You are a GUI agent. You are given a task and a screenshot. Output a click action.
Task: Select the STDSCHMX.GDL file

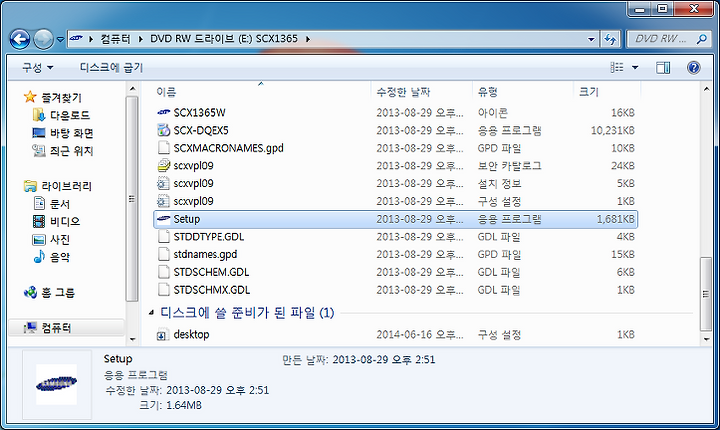pos(396,290)
